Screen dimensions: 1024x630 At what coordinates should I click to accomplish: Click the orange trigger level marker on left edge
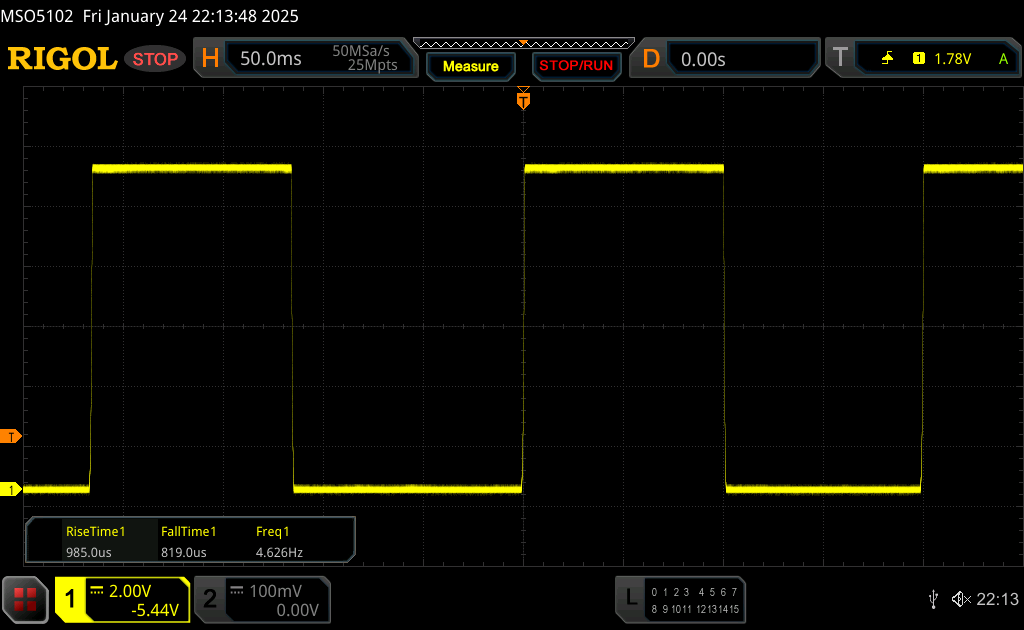tap(11, 437)
